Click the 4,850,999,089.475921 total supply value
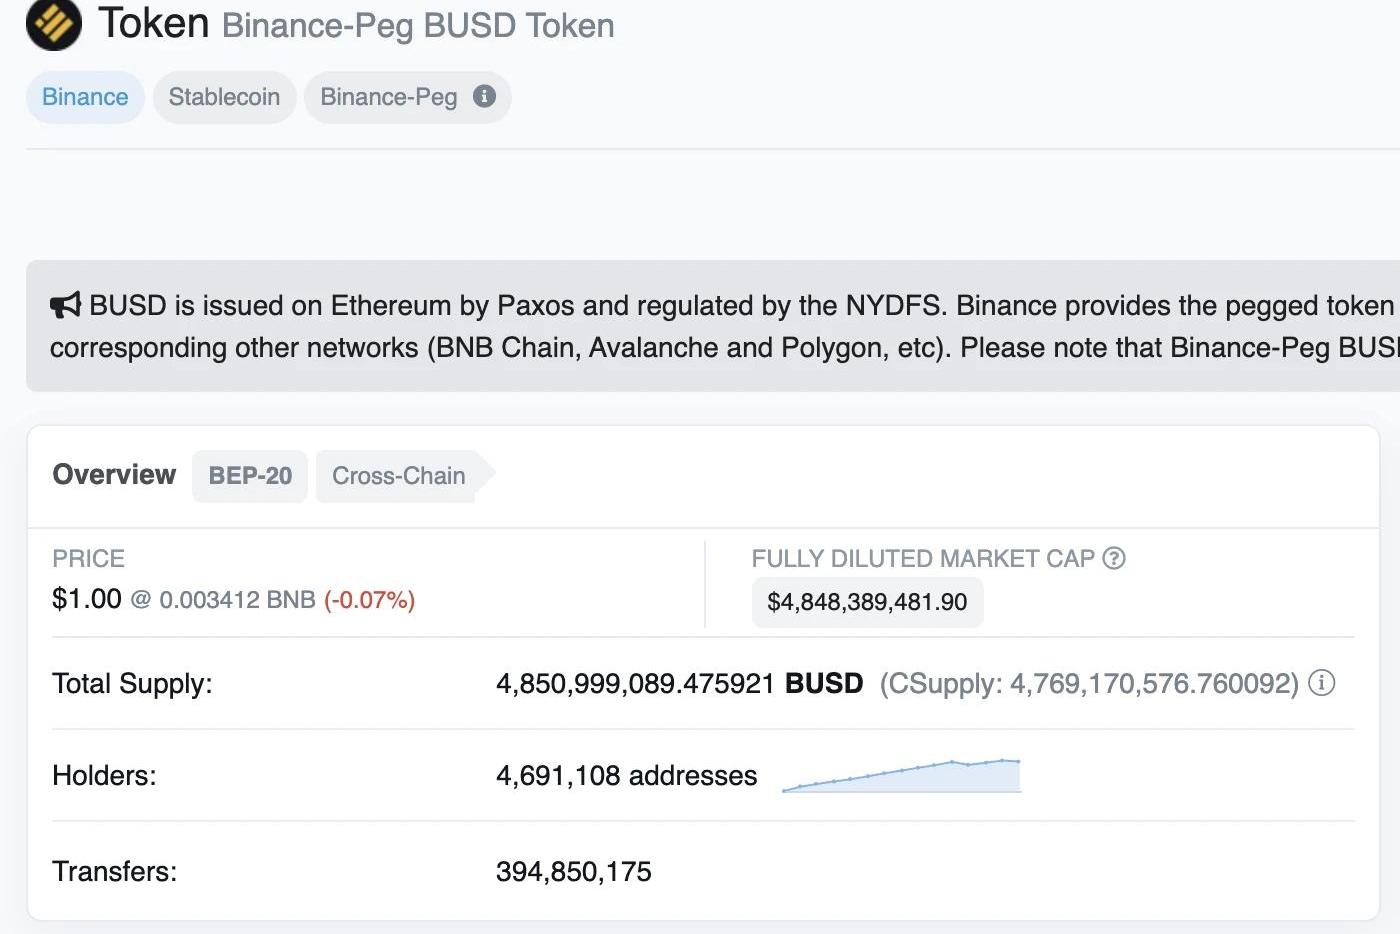The image size is (1400, 934). pyautogui.click(x=635, y=684)
